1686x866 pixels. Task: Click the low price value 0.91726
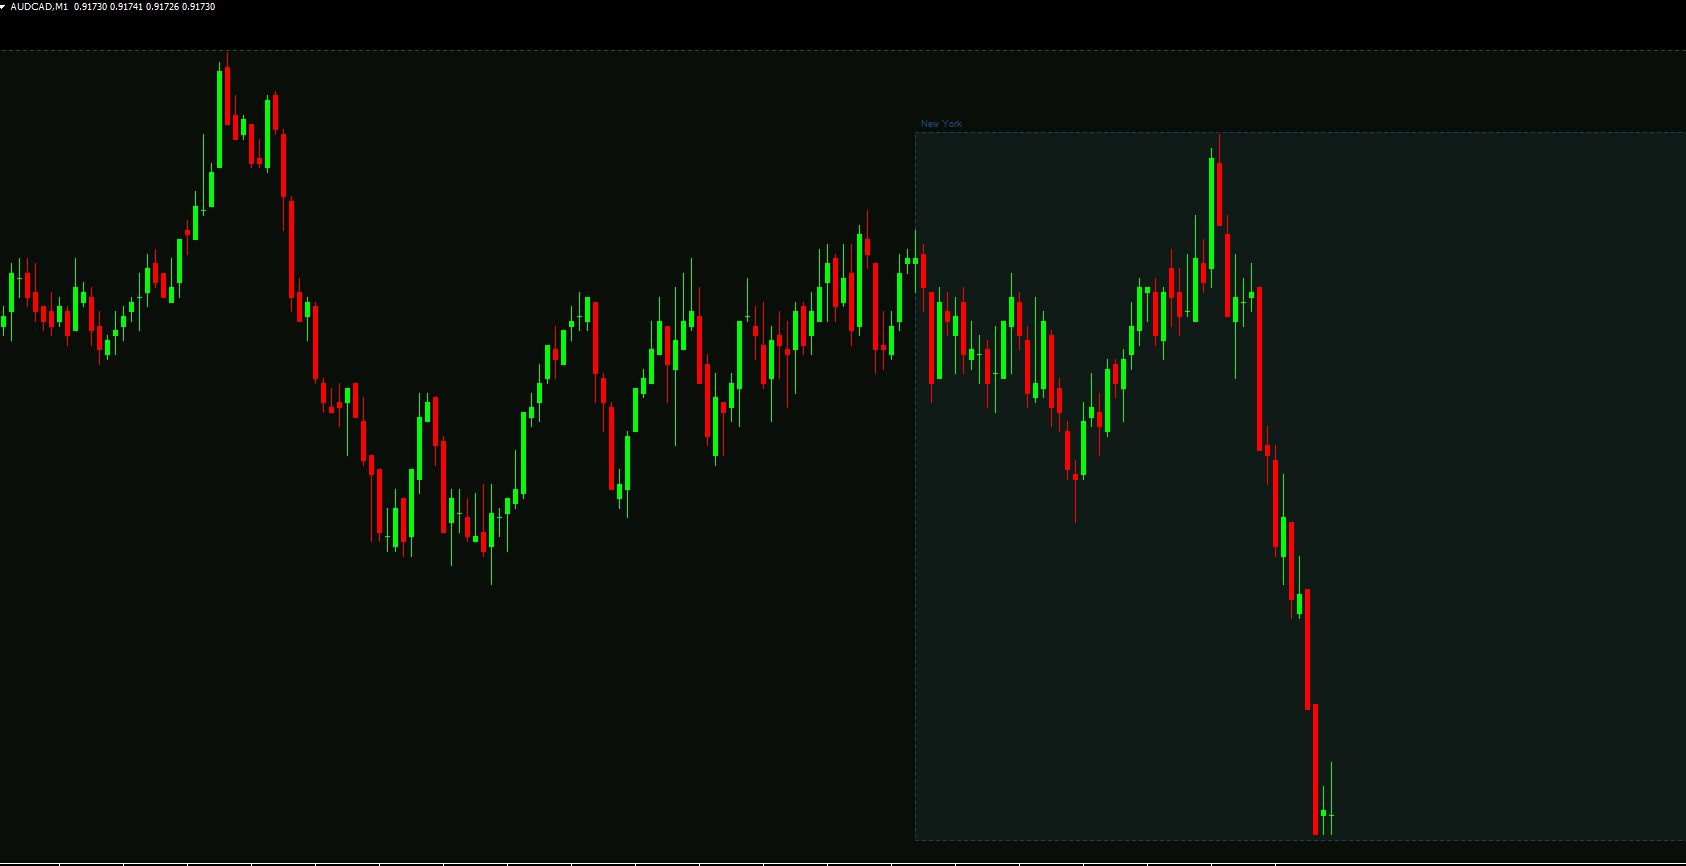pos(162,7)
